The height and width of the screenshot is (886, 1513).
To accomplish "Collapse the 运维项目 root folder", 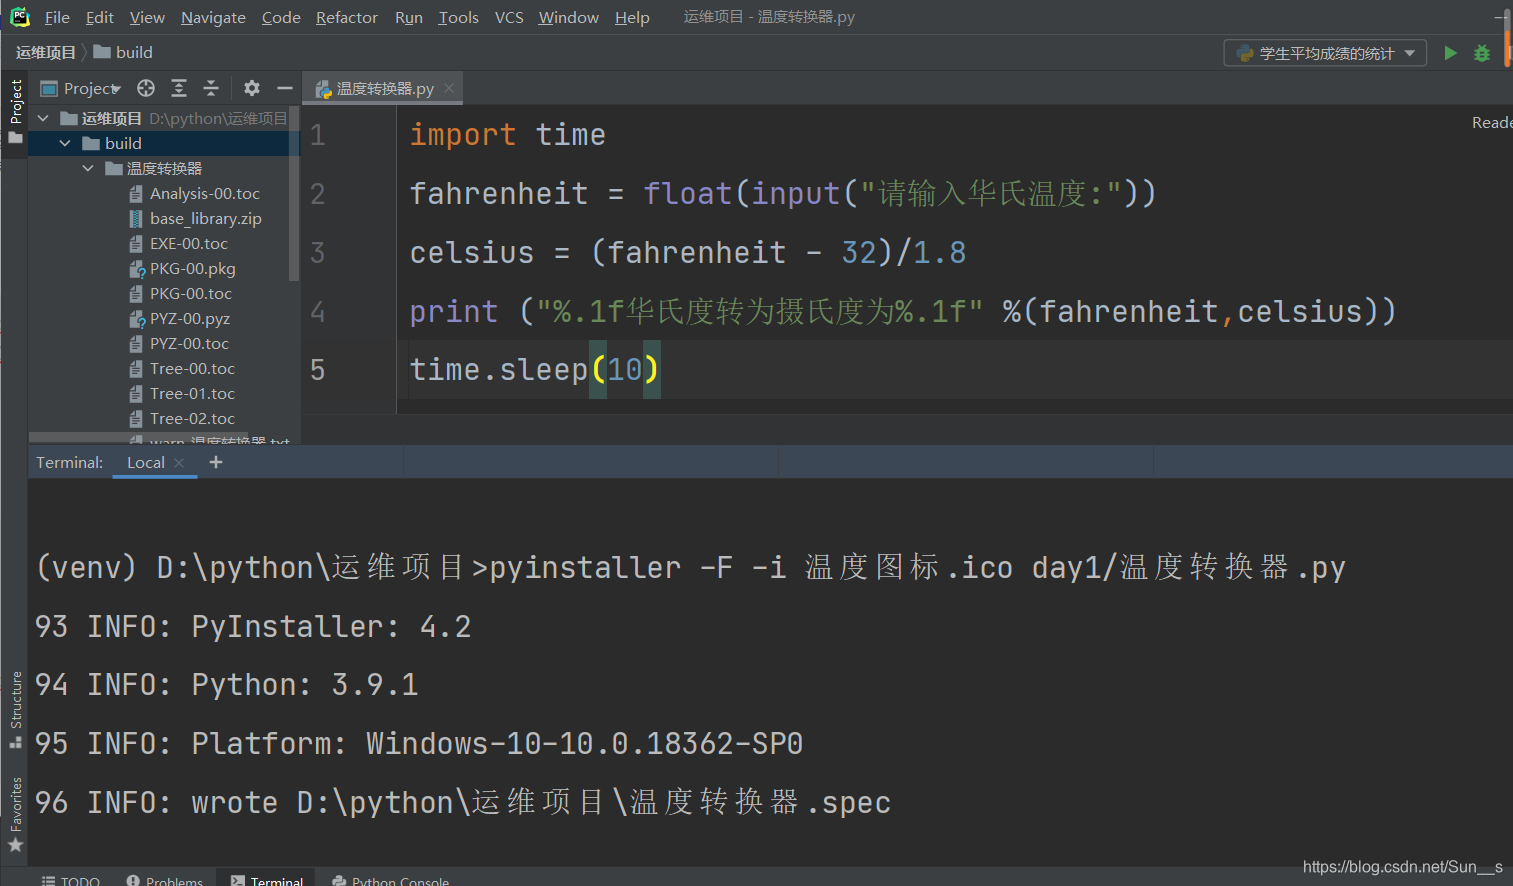I will coord(43,118).
